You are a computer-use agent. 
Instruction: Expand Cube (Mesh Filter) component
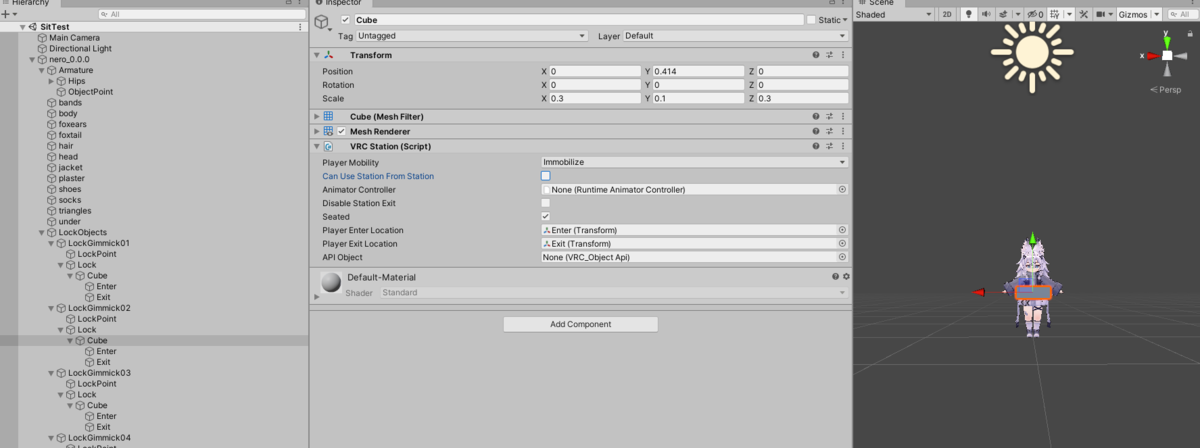pyautogui.click(x=317, y=116)
